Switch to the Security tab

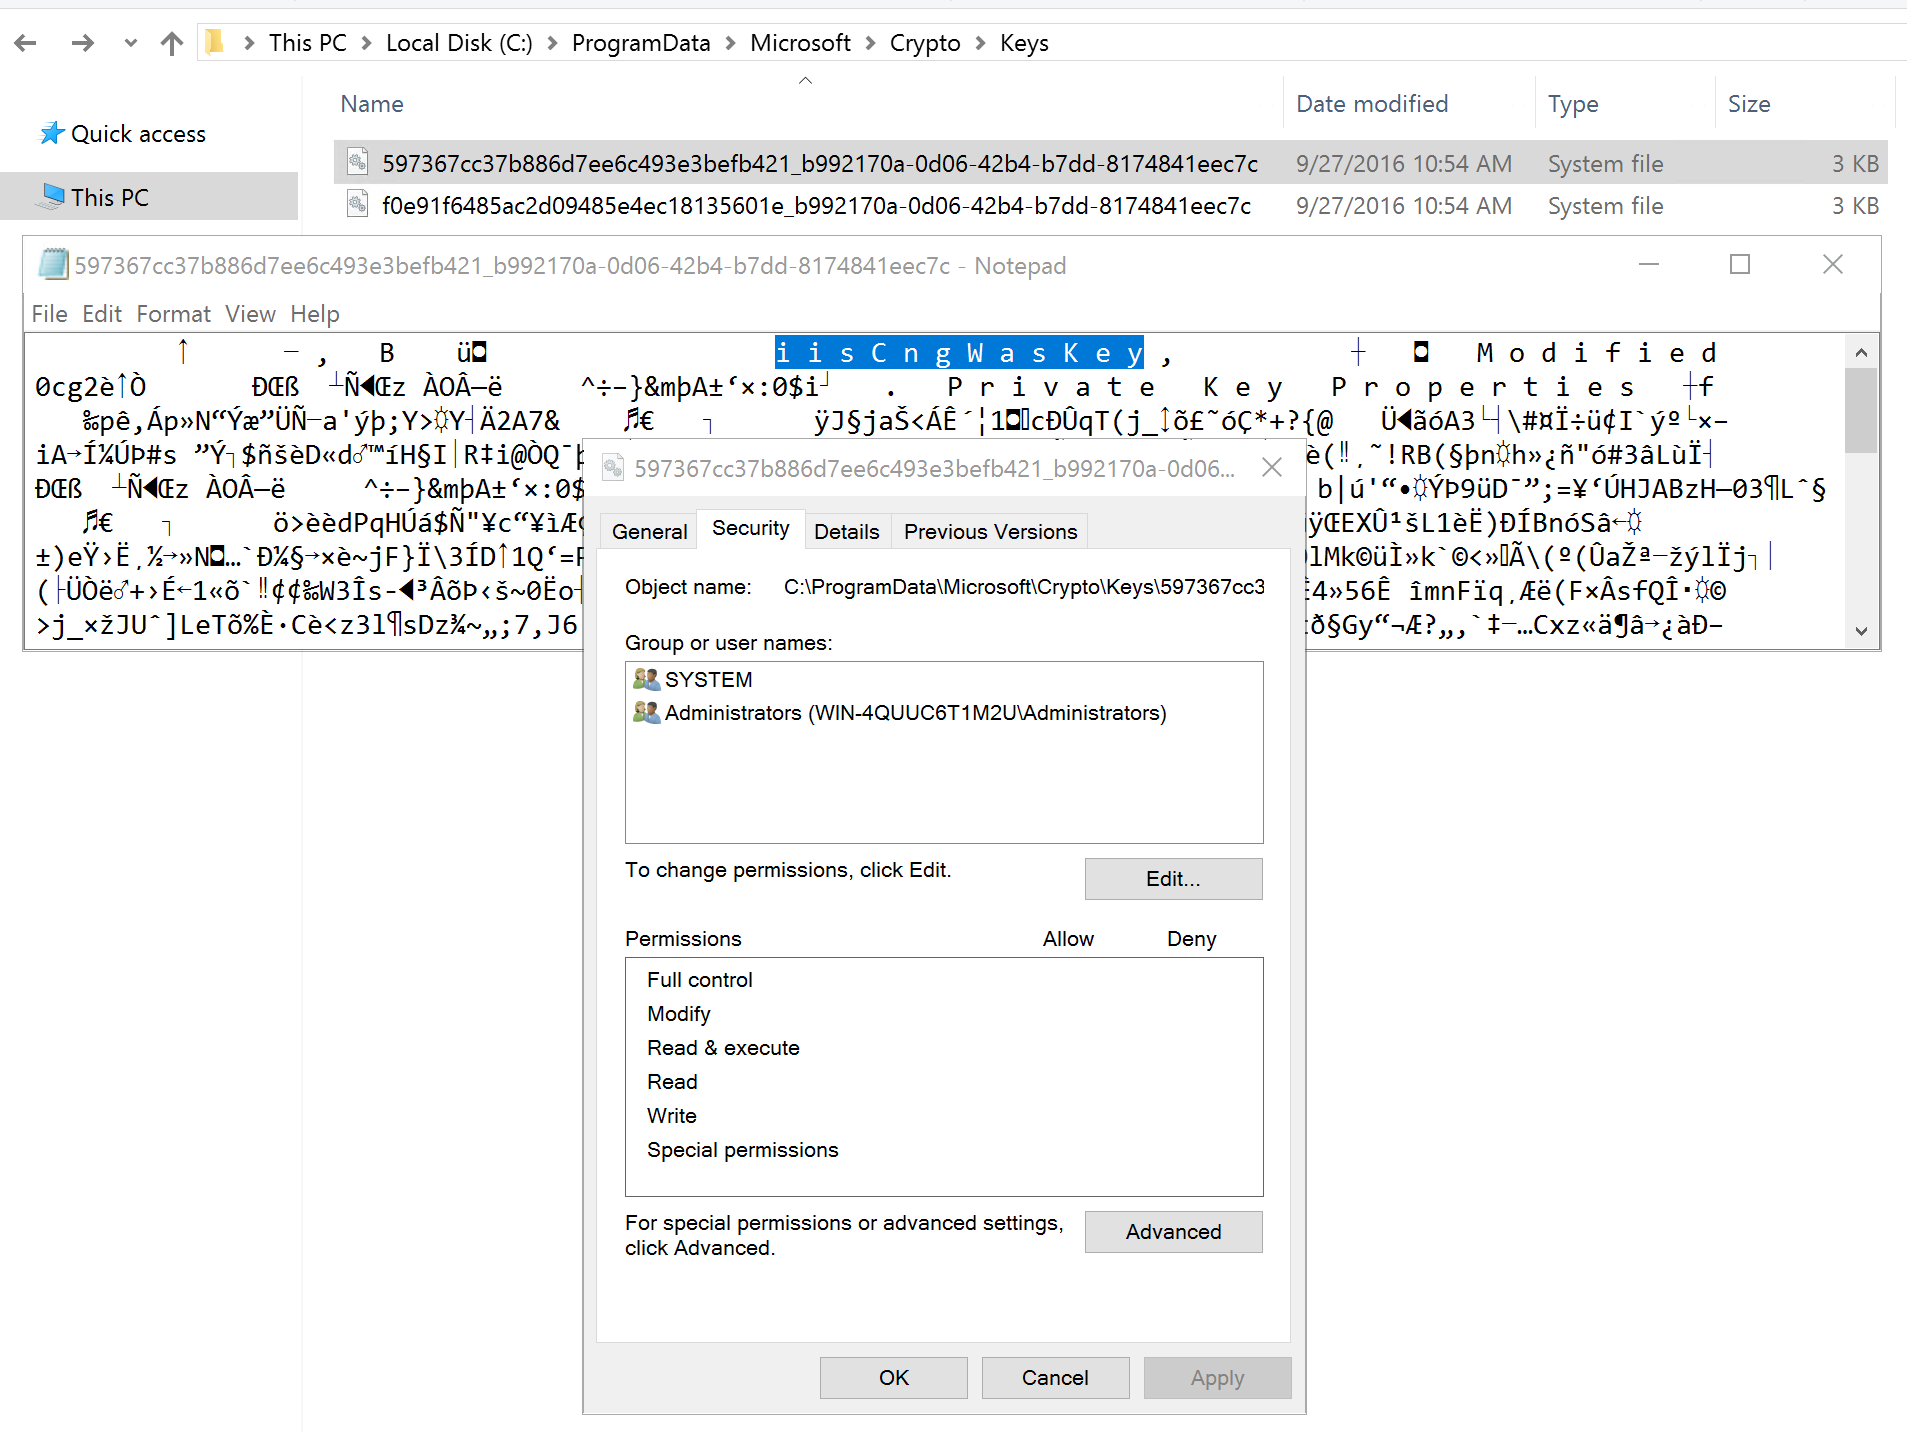click(x=751, y=528)
